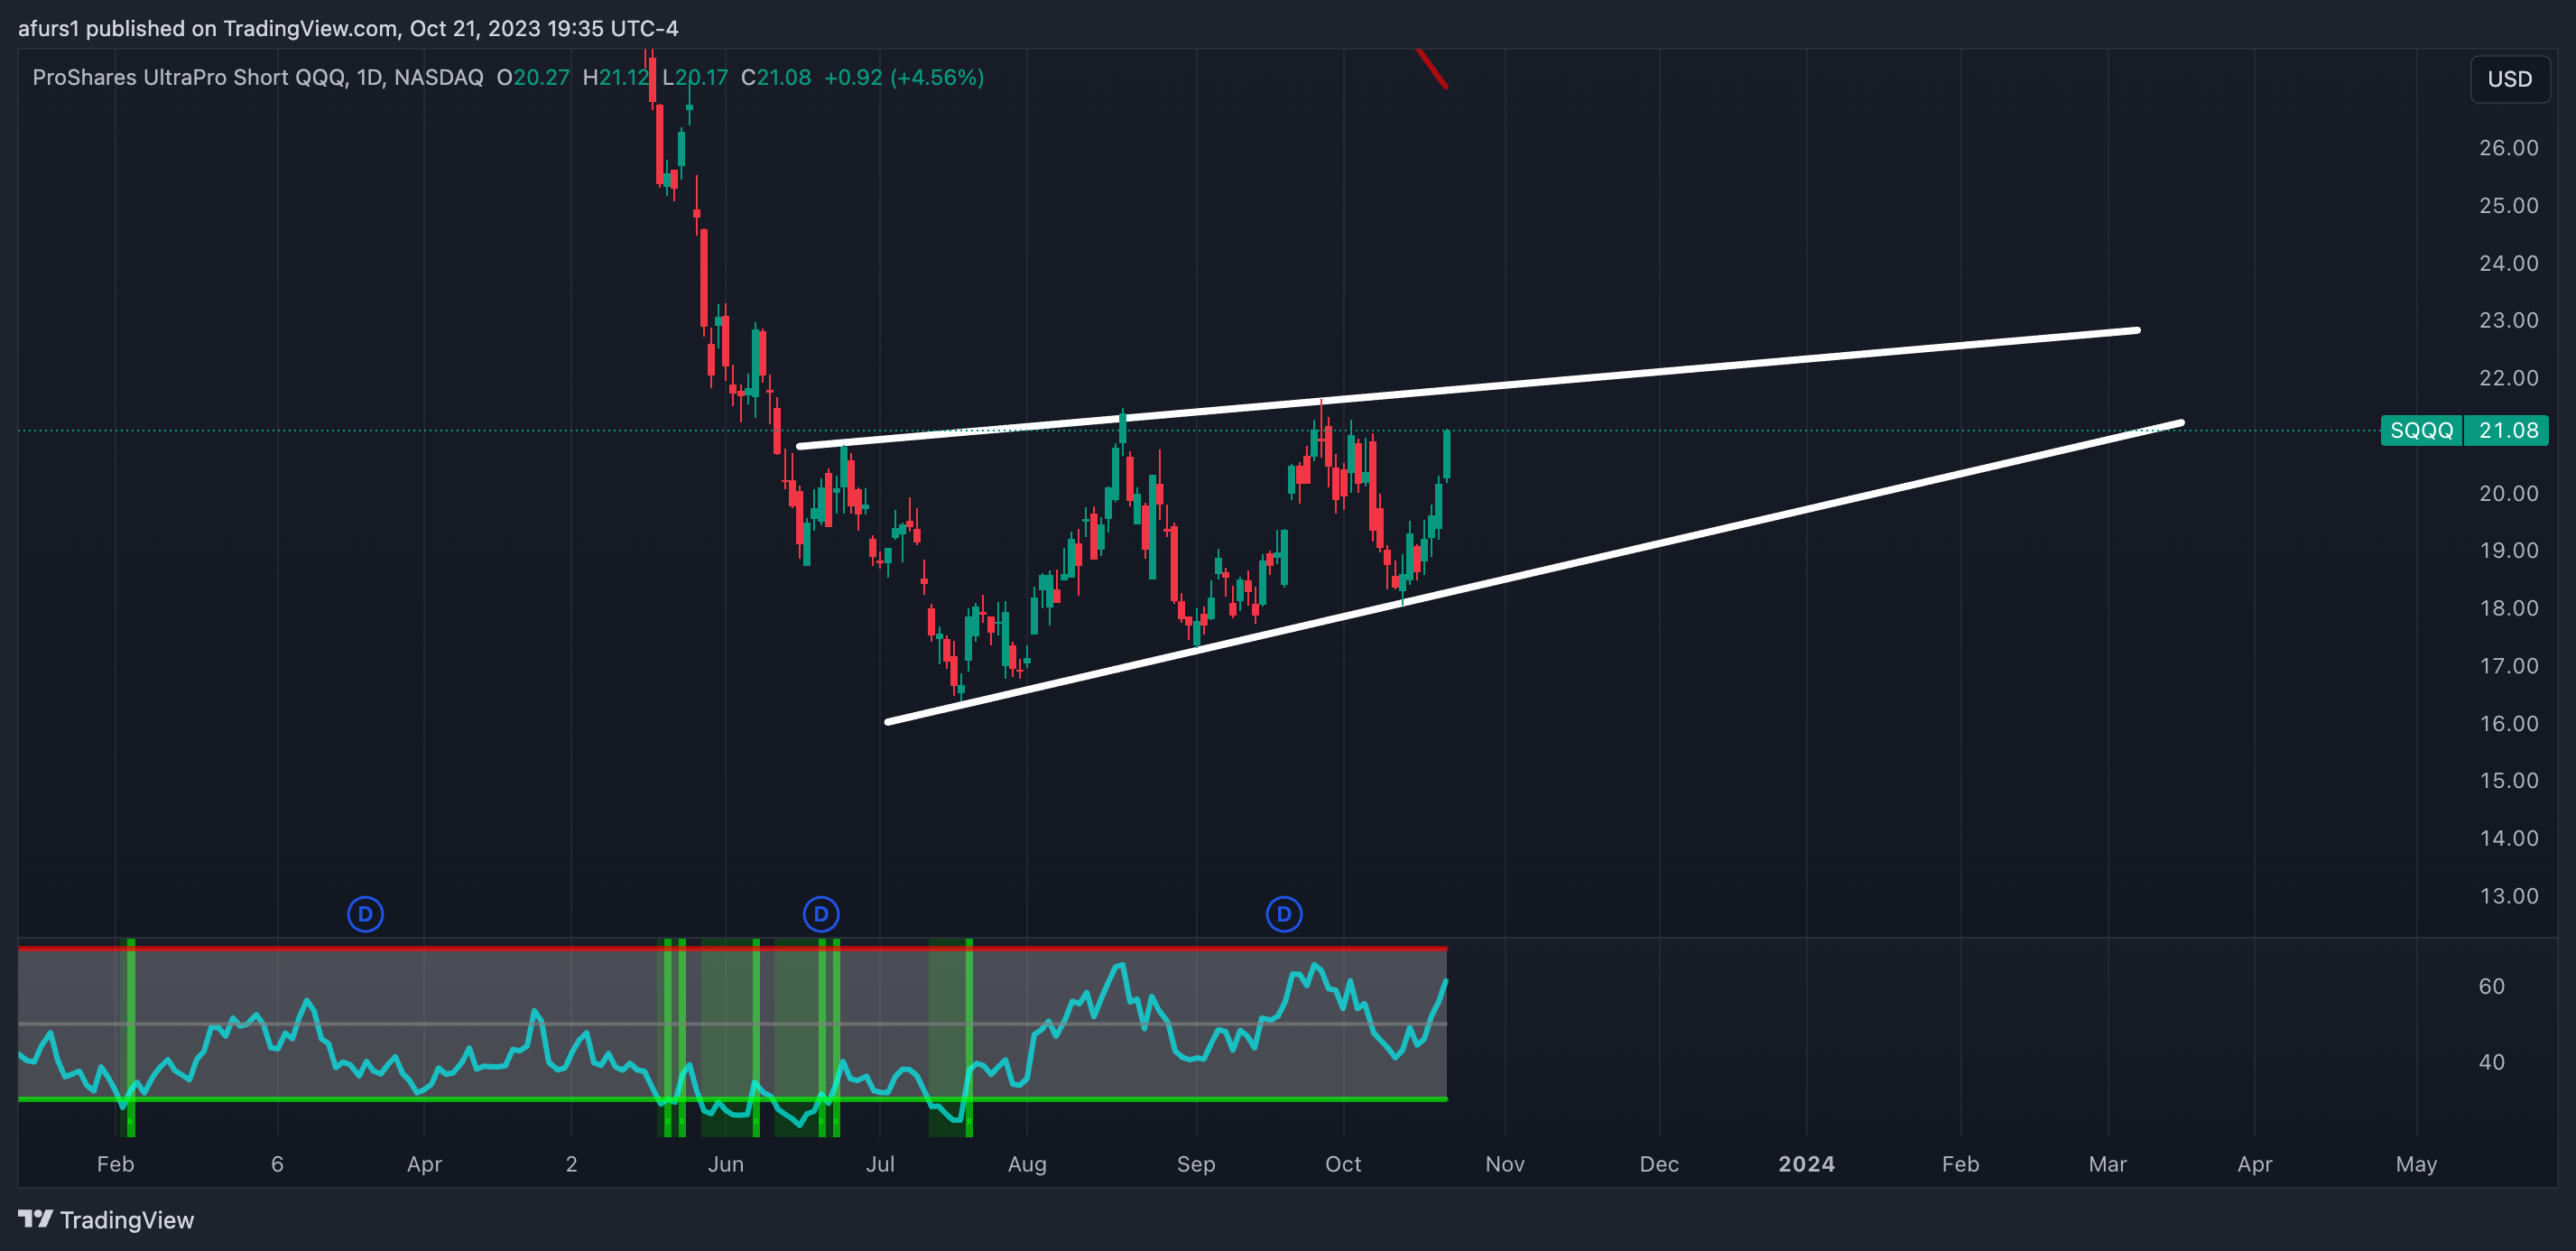The image size is (2576, 1251).
Task: Click the Aug time axis label
Action: [x=1027, y=1164]
